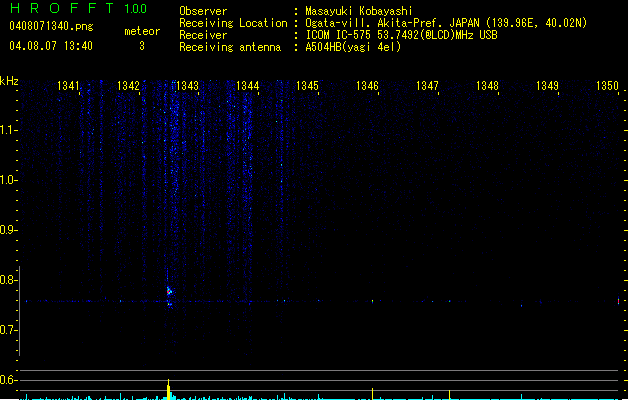Click the Receiver field label
Viewport: 629px width, 400px height.
pos(203,35)
